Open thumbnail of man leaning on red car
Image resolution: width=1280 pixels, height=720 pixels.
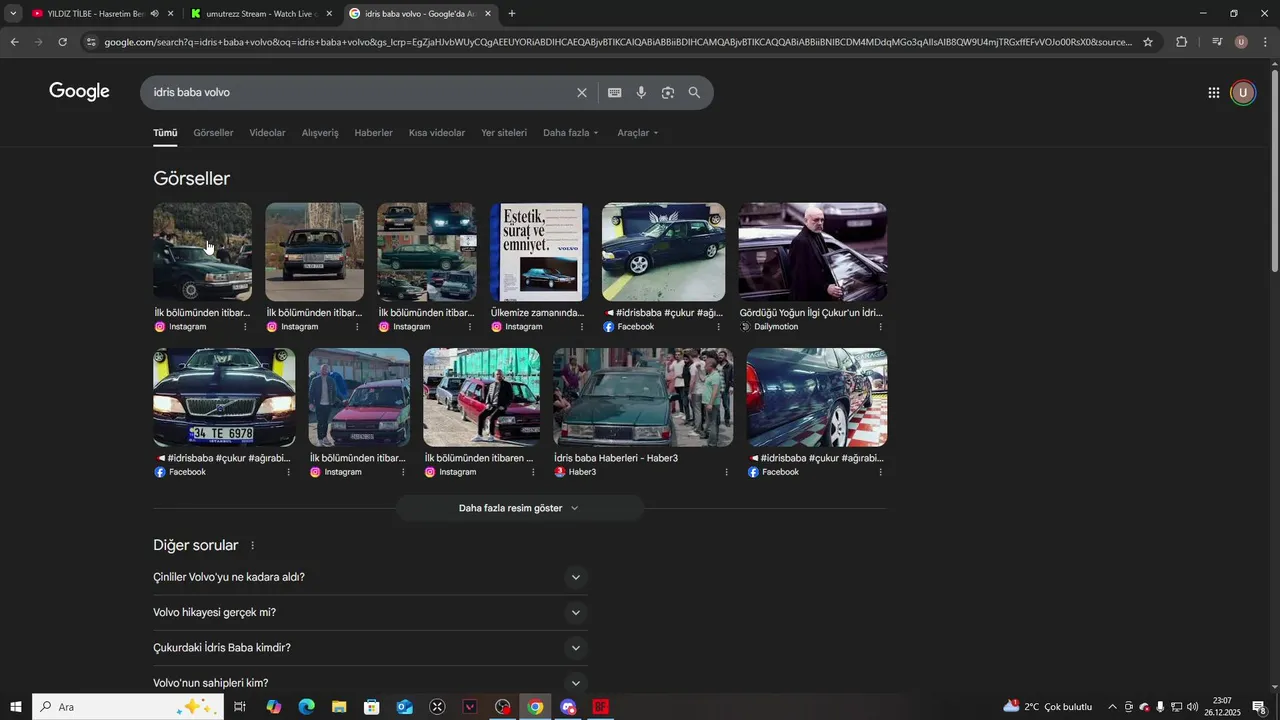482,397
